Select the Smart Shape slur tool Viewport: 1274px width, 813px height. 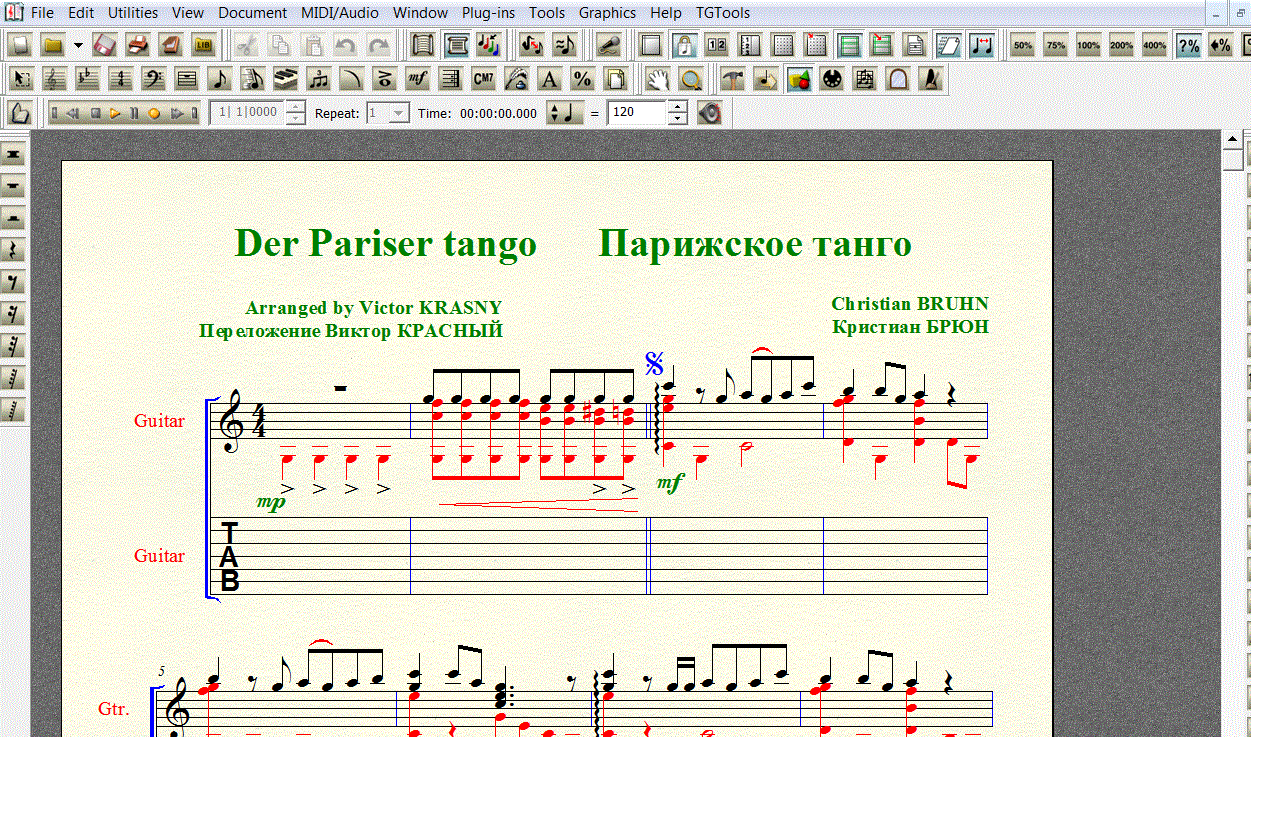[352, 79]
